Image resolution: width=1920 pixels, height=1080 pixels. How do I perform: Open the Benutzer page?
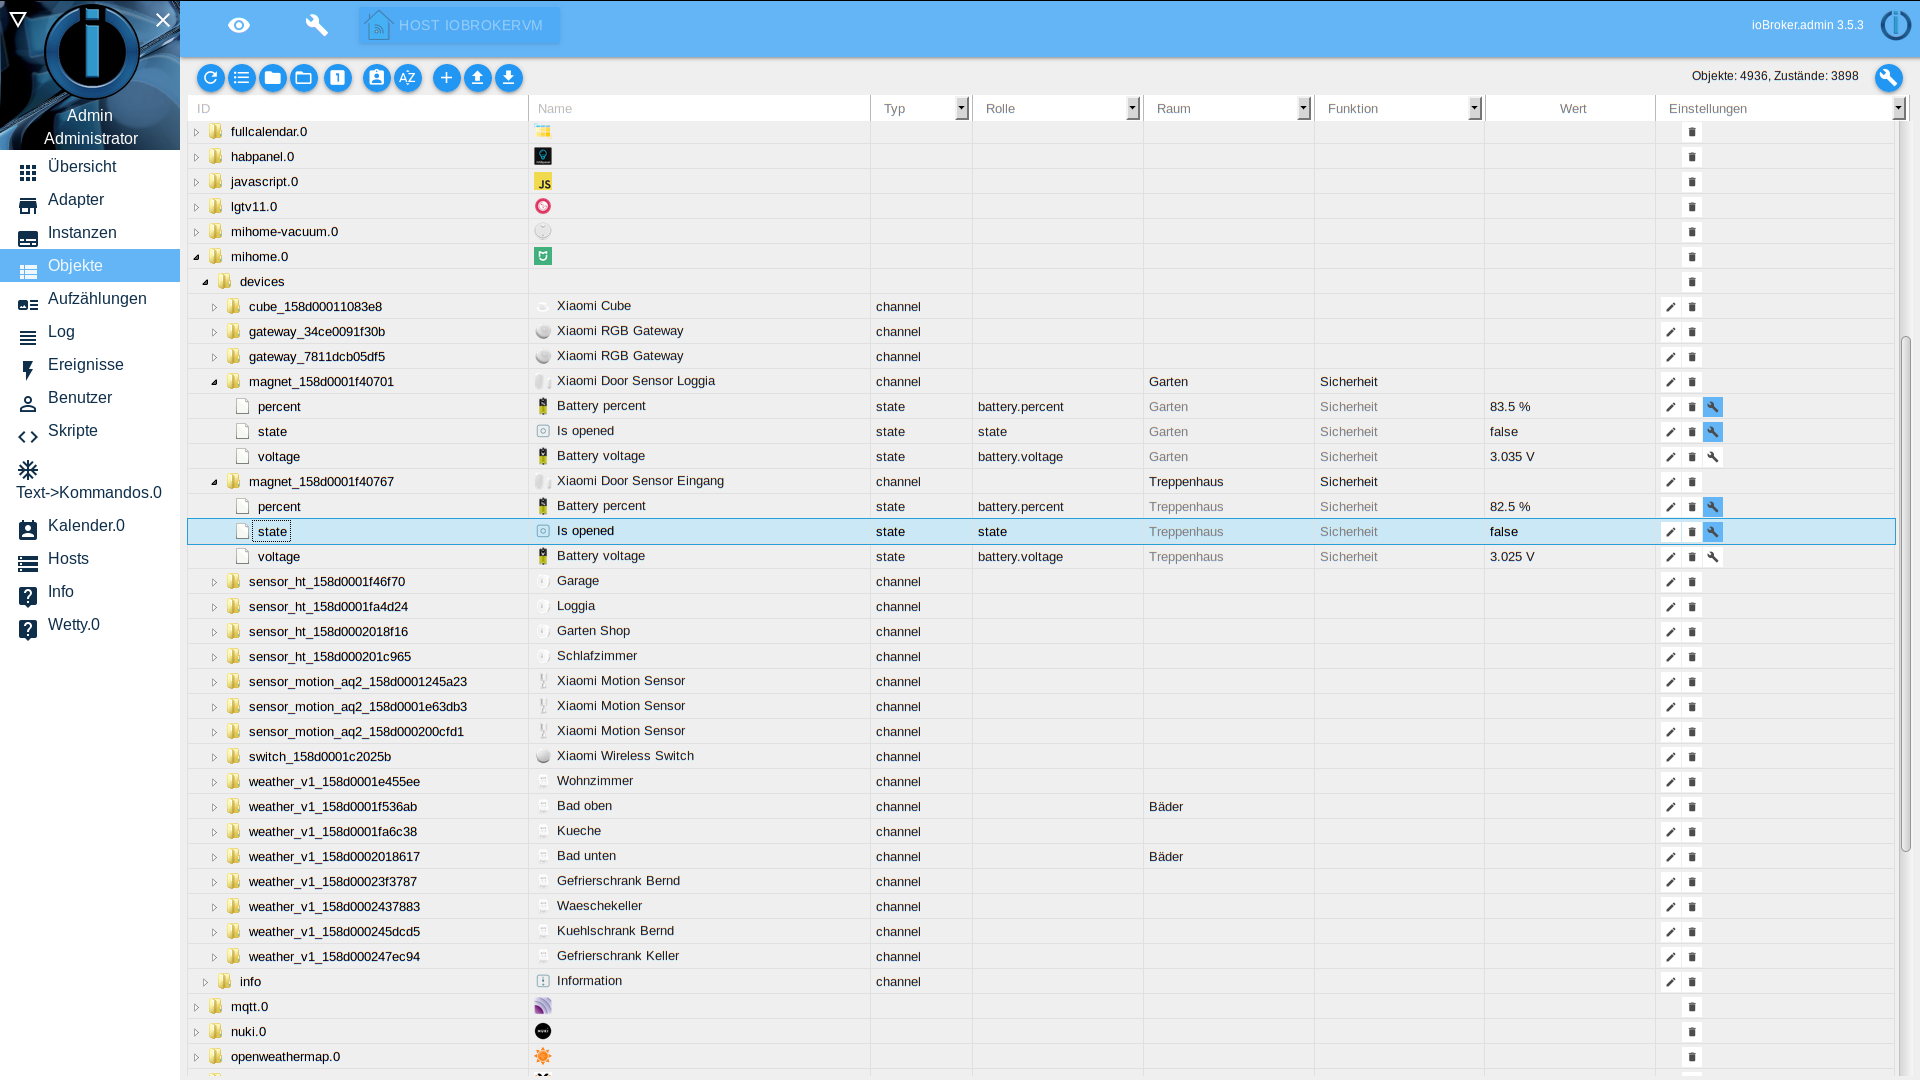90,398
